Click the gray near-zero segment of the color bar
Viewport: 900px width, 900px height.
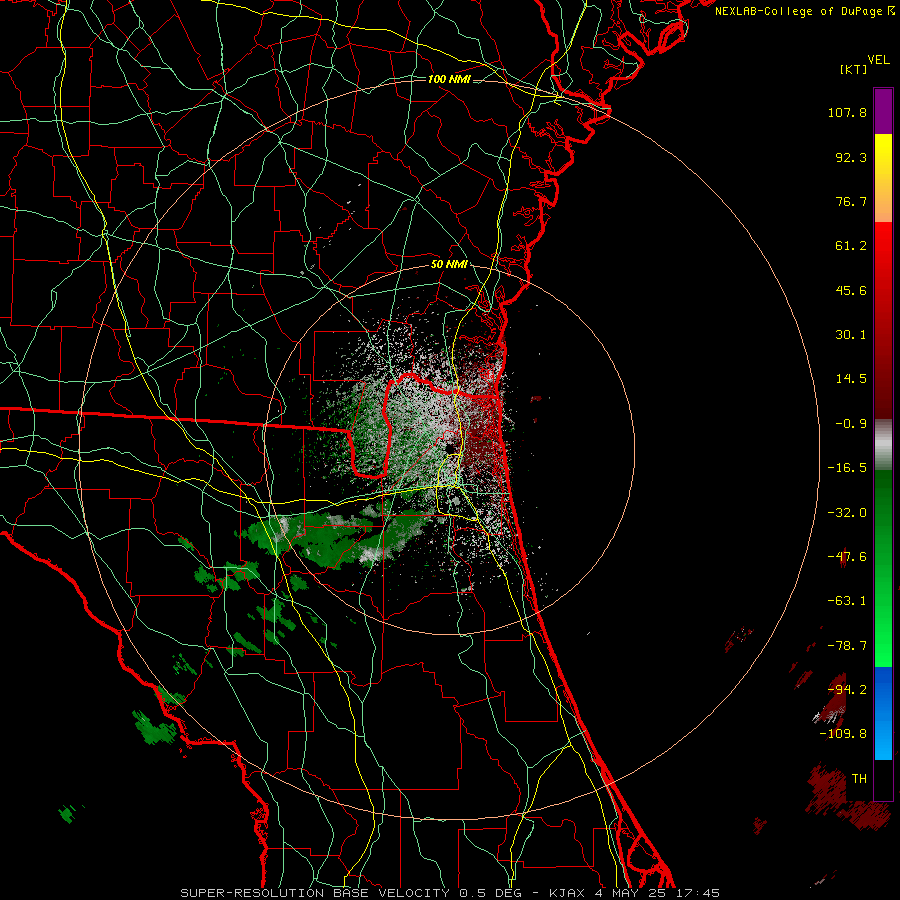883,445
